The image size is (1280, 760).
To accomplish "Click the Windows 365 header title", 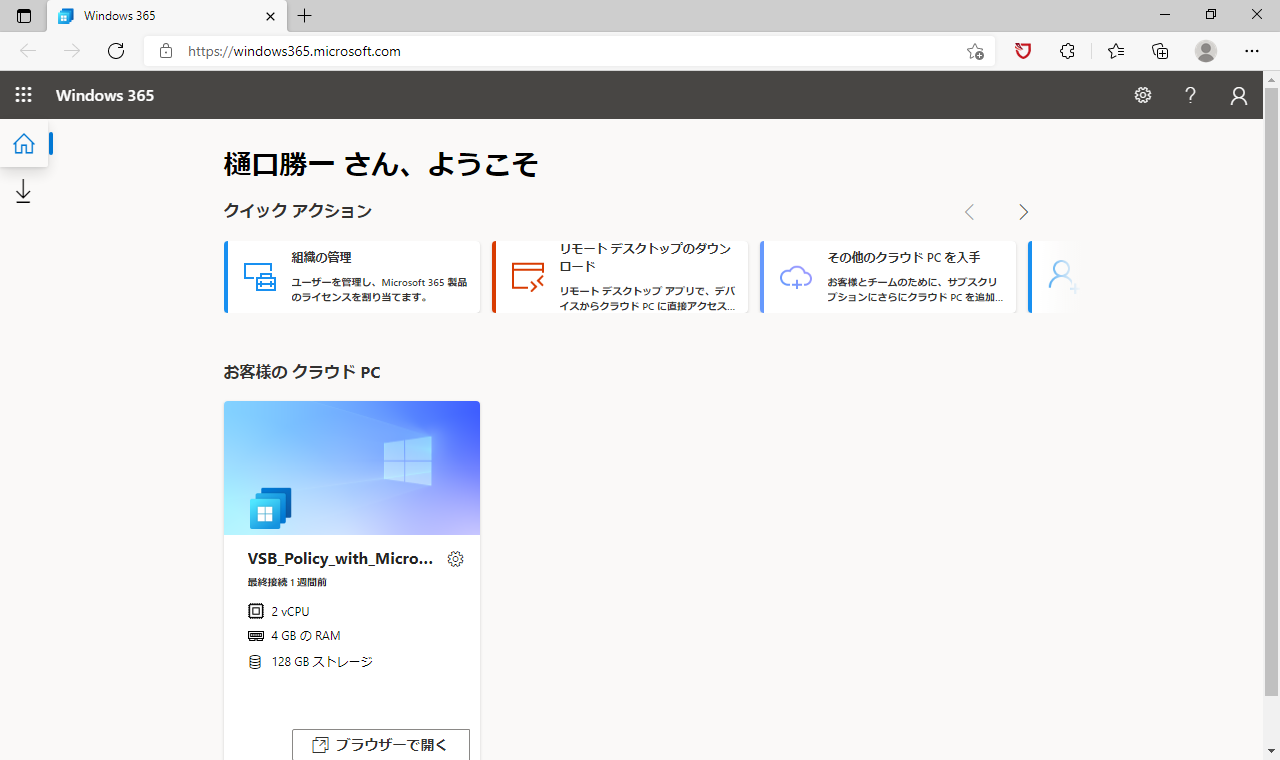I will [105, 95].
